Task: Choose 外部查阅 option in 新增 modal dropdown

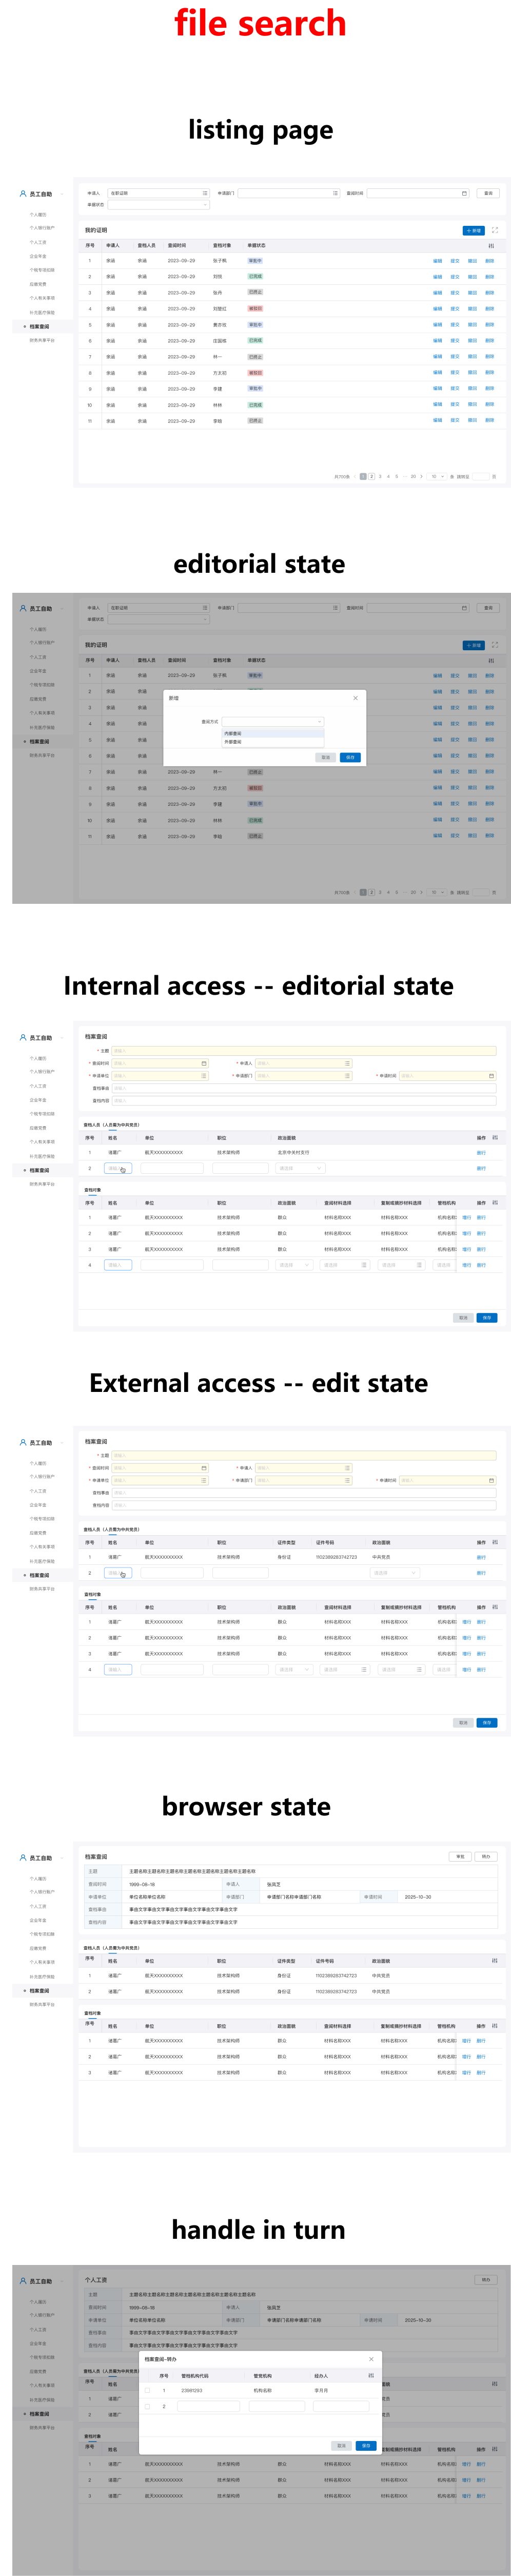Action: tap(273, 742)
